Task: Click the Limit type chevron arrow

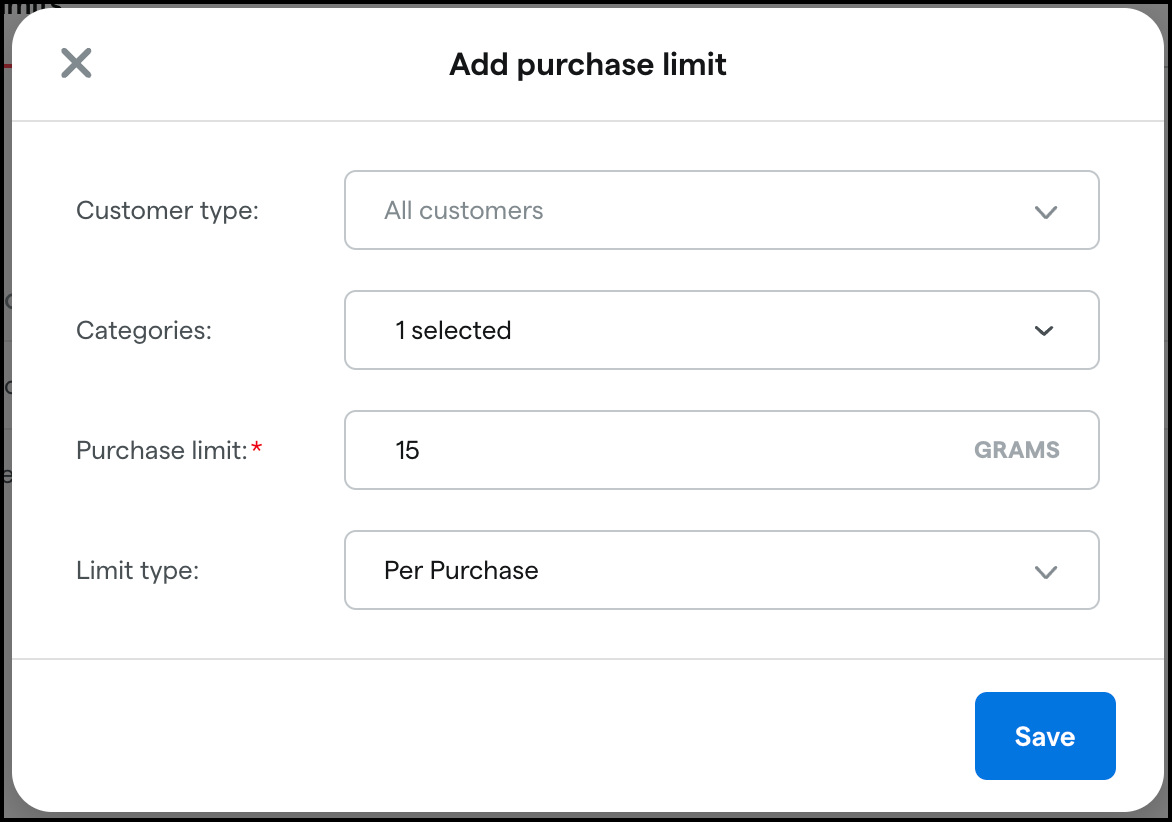Action: coord(1046,571)
